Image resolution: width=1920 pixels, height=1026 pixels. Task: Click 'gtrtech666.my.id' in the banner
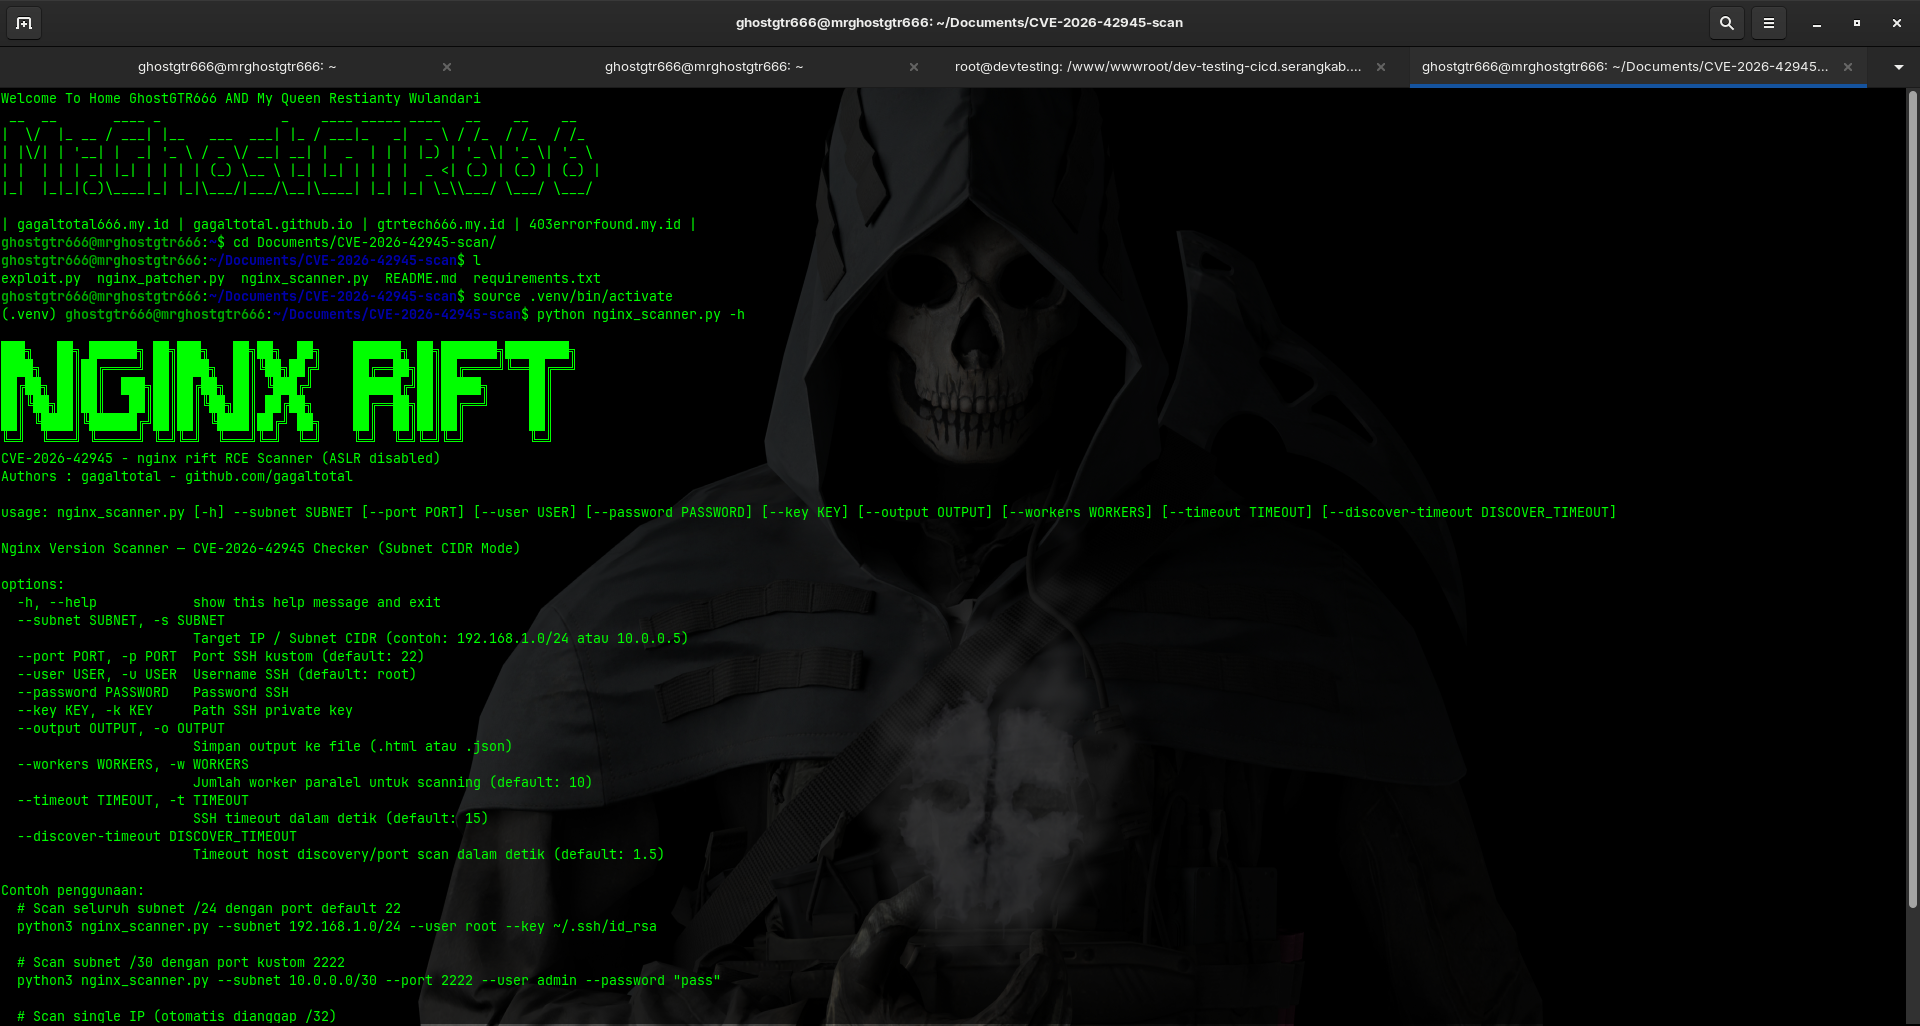point(441,225)
